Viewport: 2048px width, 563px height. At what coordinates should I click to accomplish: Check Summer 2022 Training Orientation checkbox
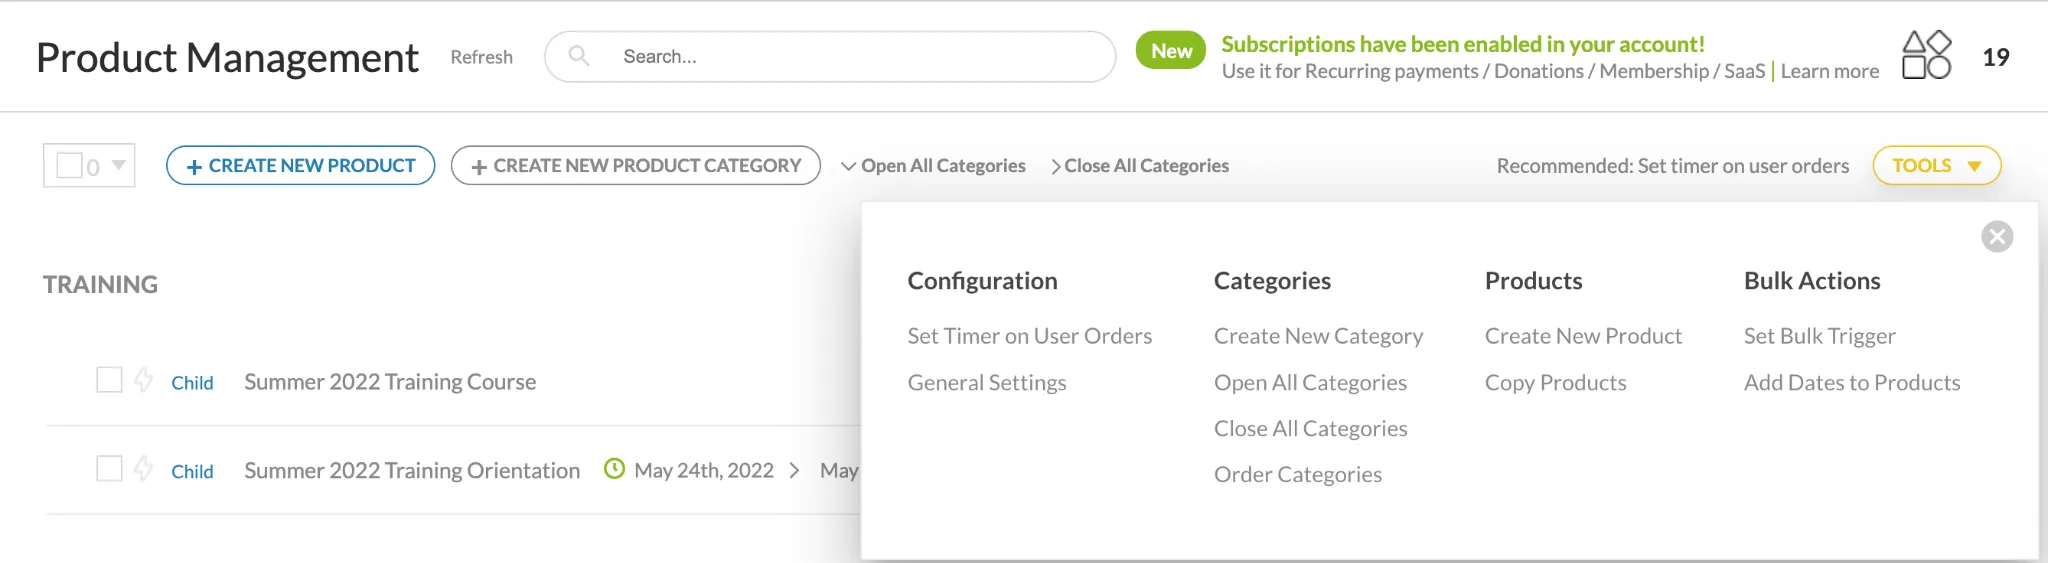point(109,468)
